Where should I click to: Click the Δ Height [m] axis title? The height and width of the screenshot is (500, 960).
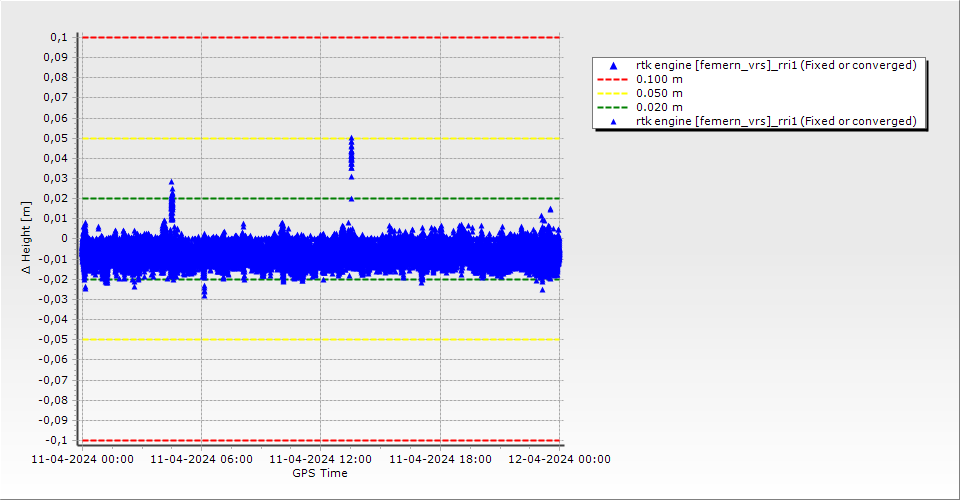27,238
